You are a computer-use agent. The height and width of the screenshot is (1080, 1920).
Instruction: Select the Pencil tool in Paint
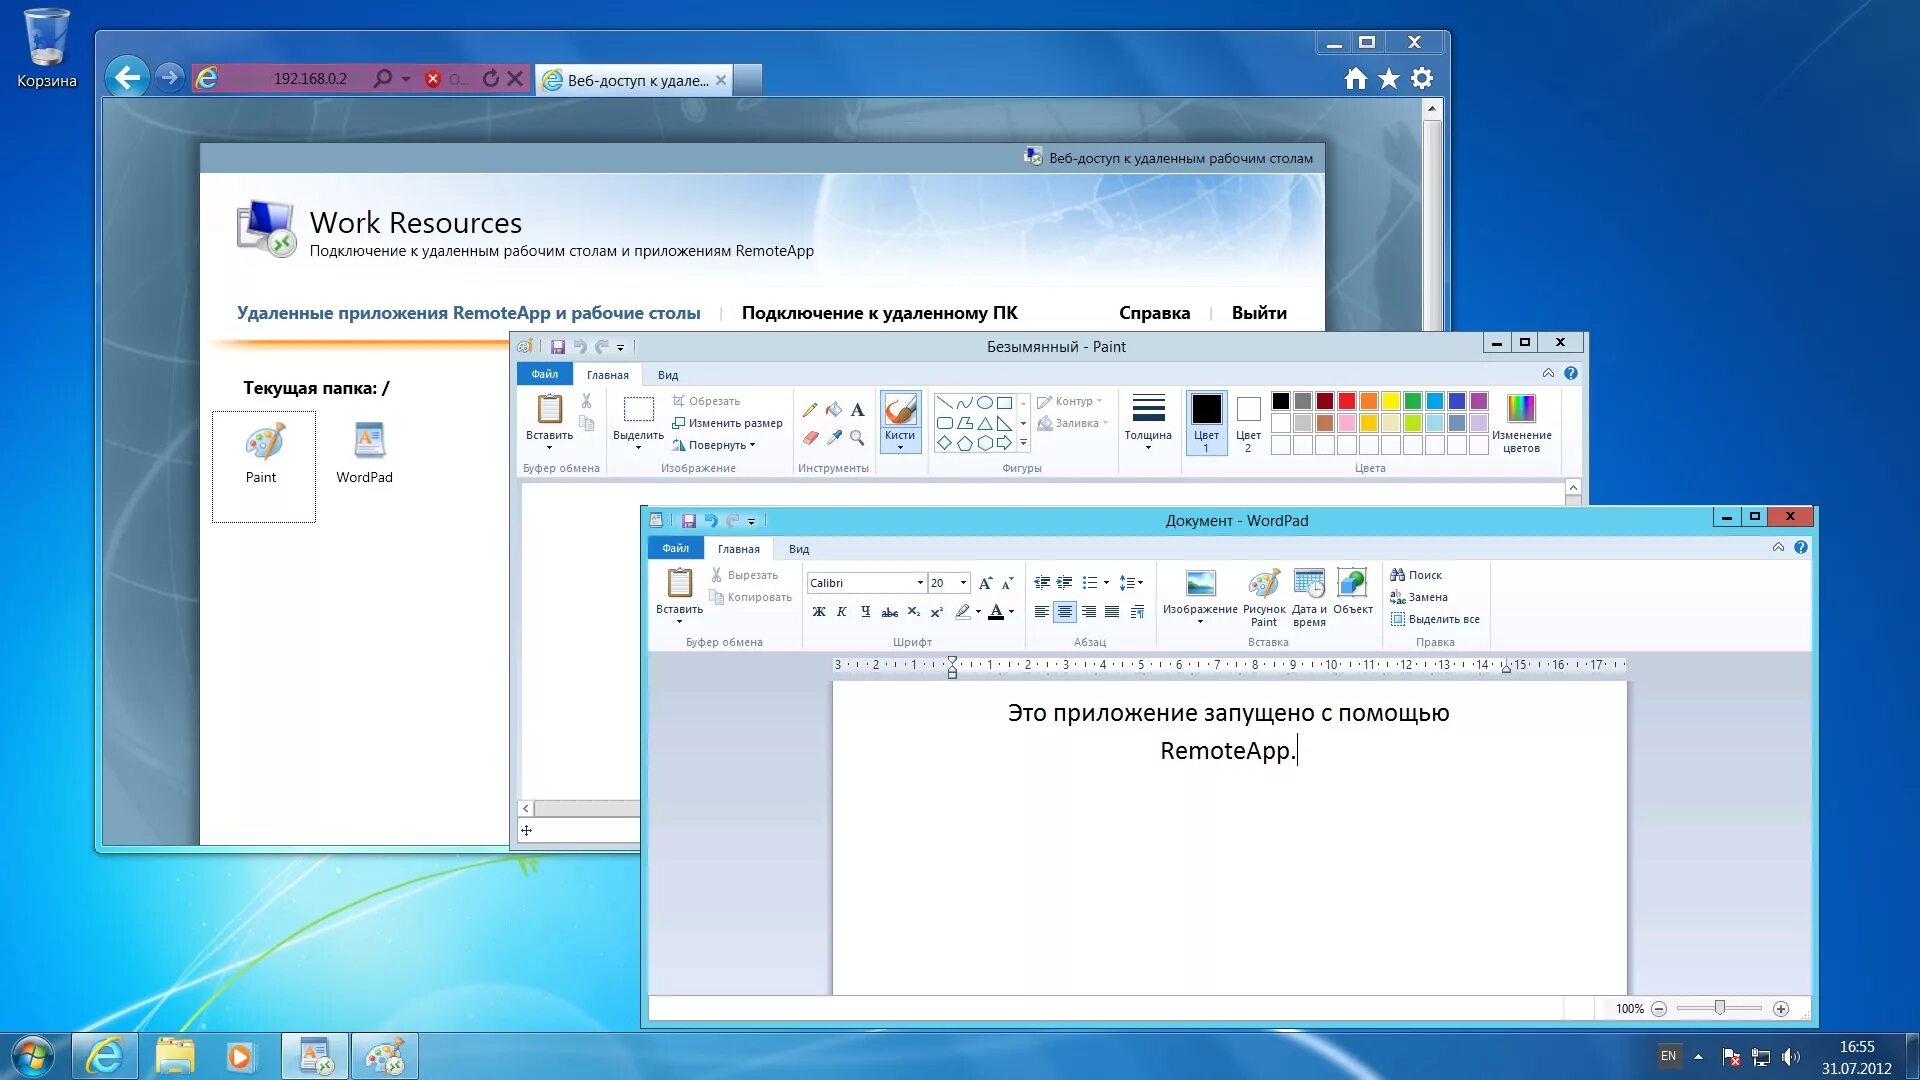(809, 409)
